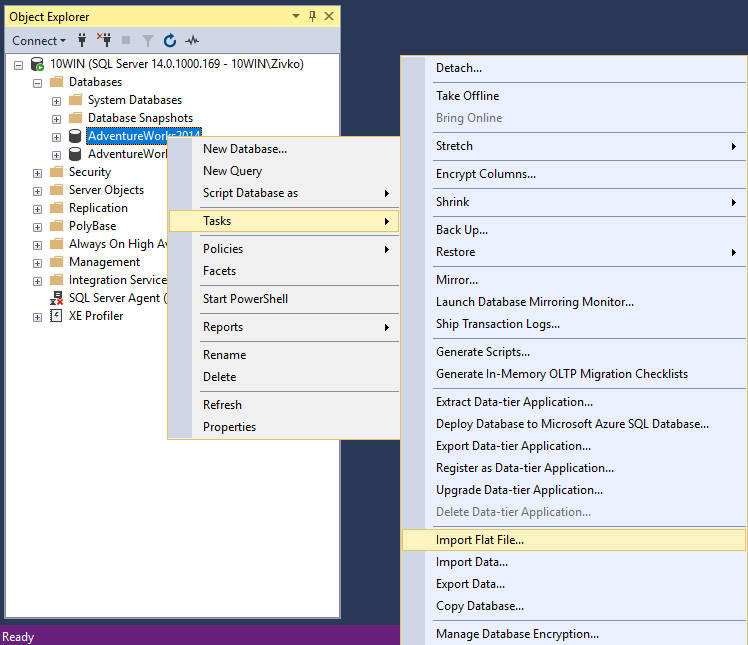
Task: Expand the Security folder node
Action: [x=38, y=172]
